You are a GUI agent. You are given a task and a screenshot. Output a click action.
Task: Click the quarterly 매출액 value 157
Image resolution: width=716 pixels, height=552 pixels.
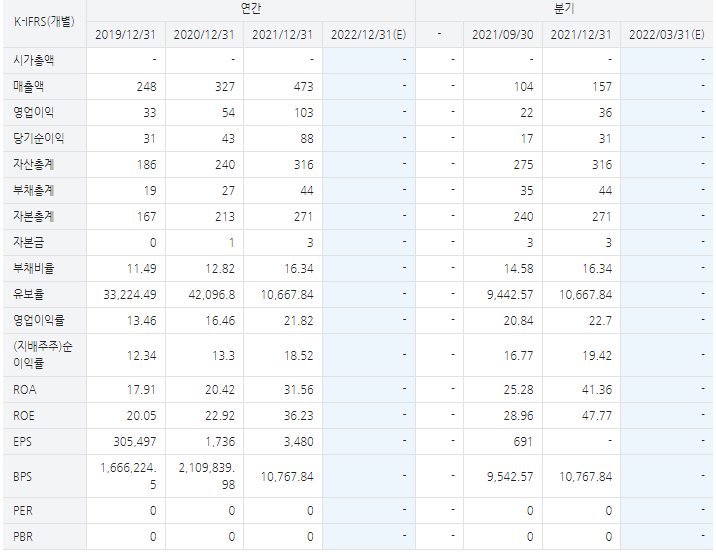coord(602,87)
